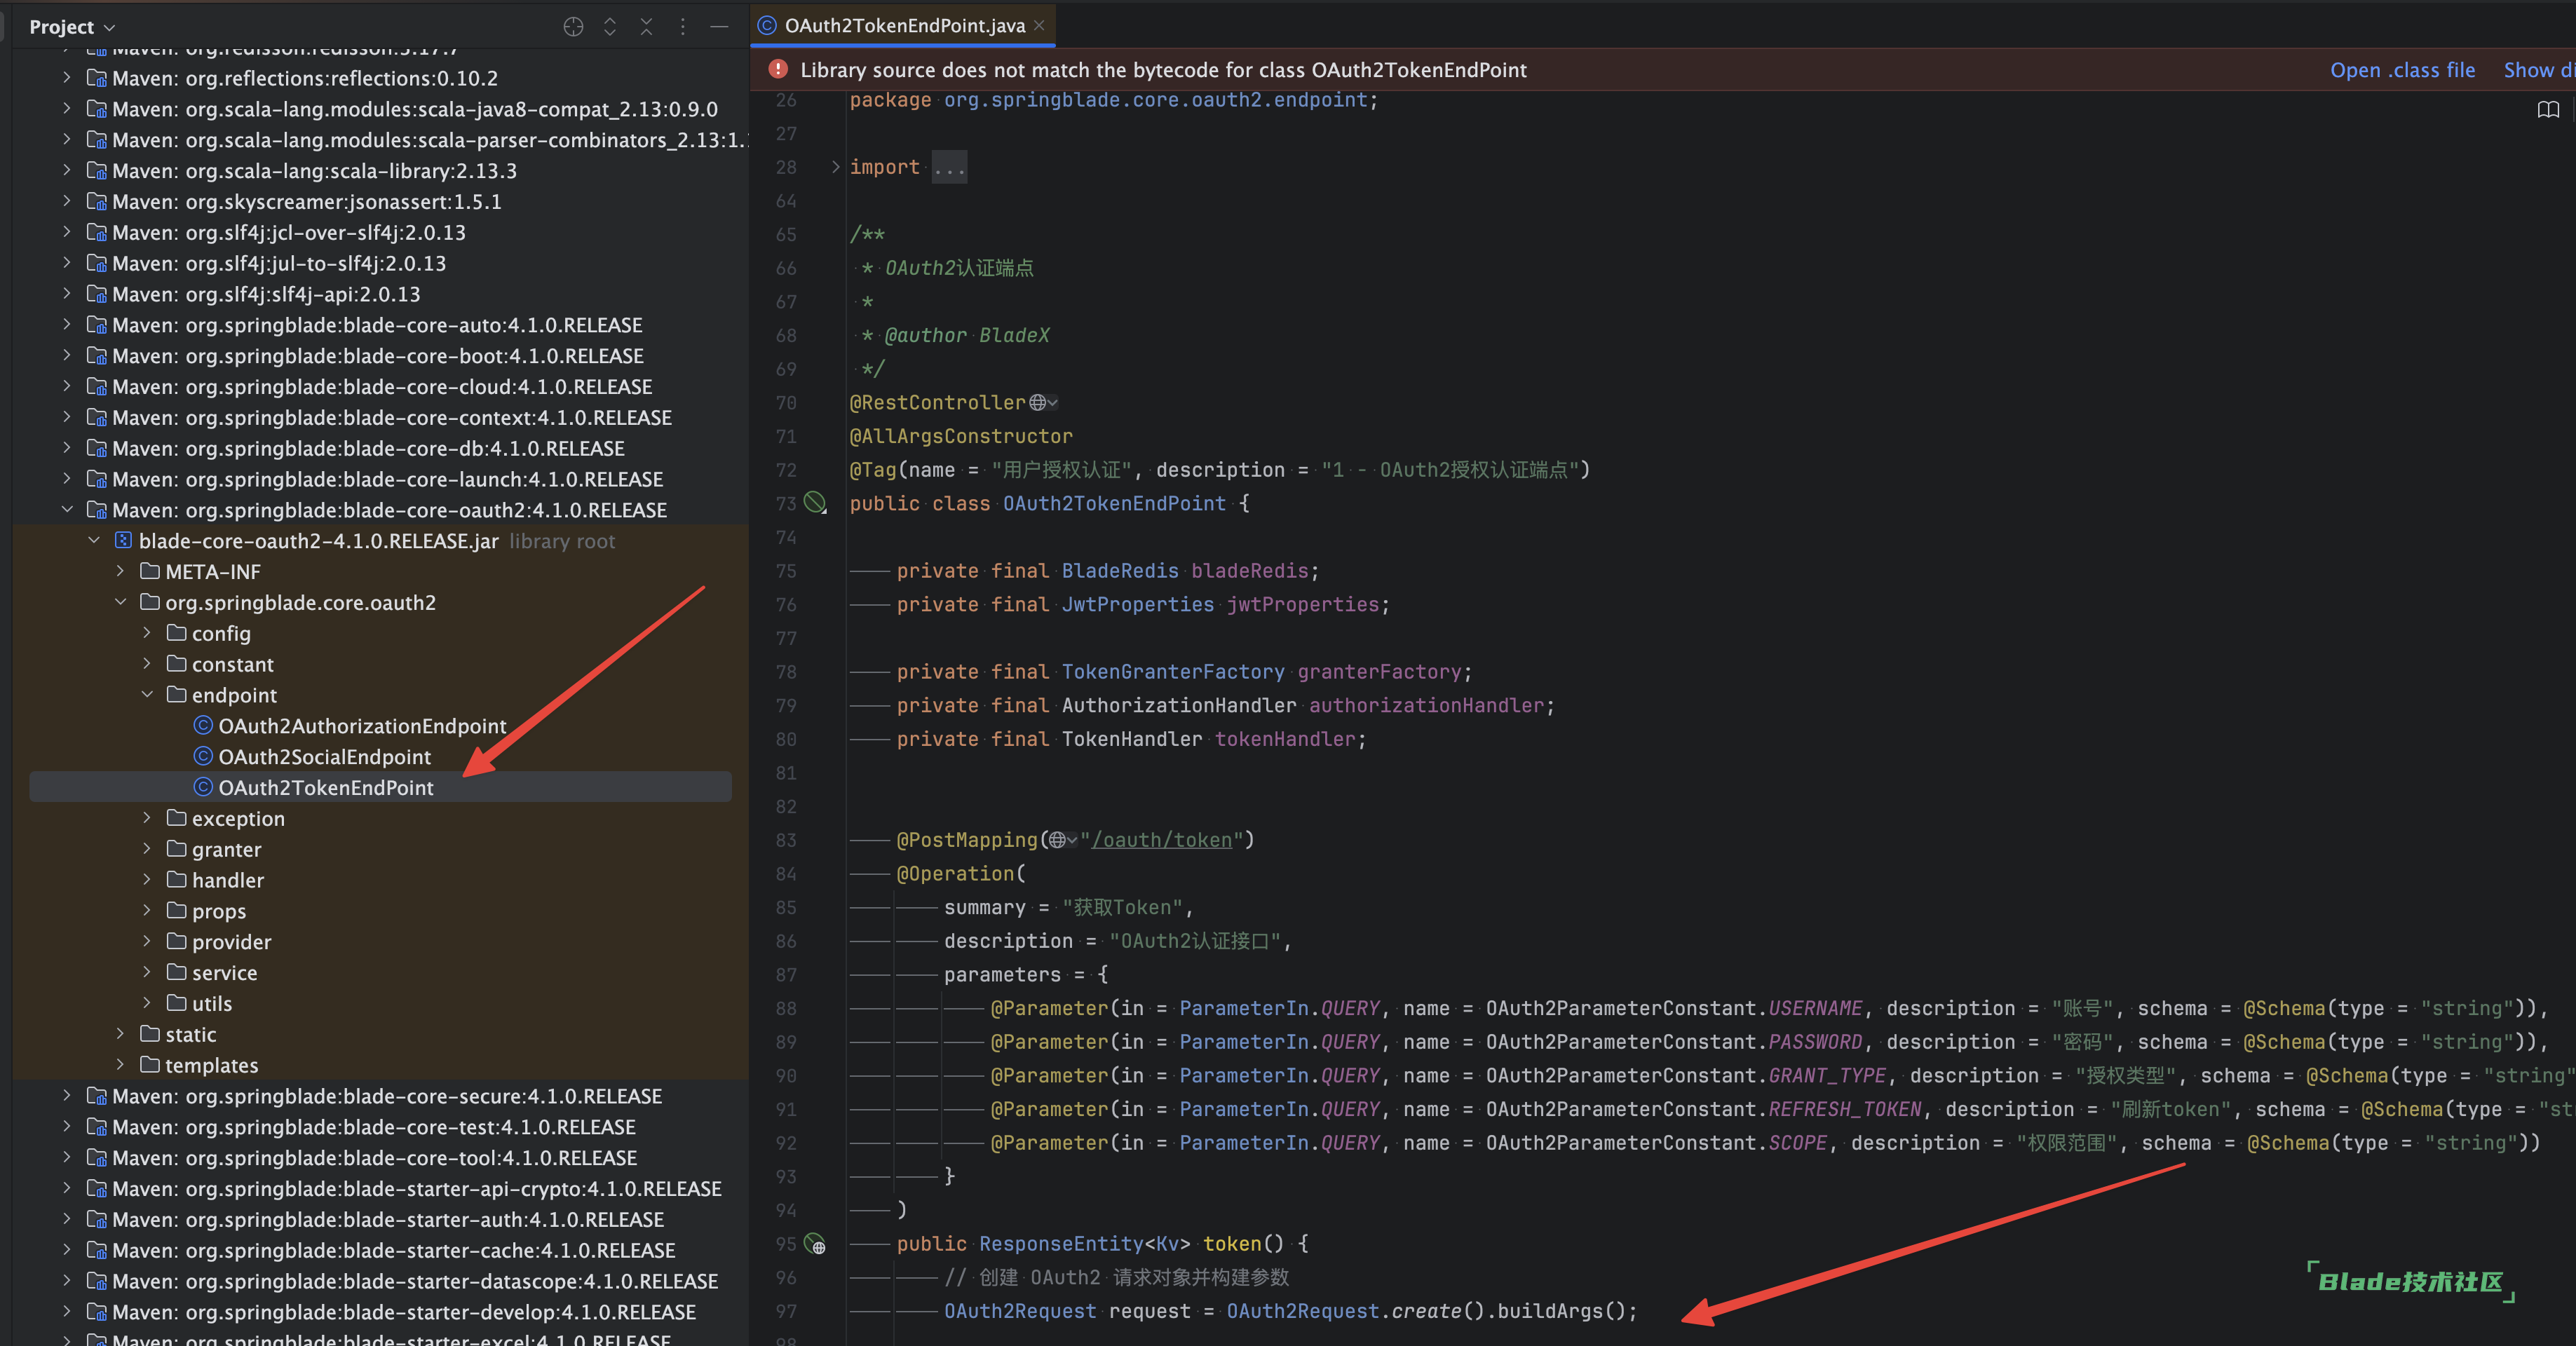
Task: Select the handler package folder
Action: click(228, 880)
